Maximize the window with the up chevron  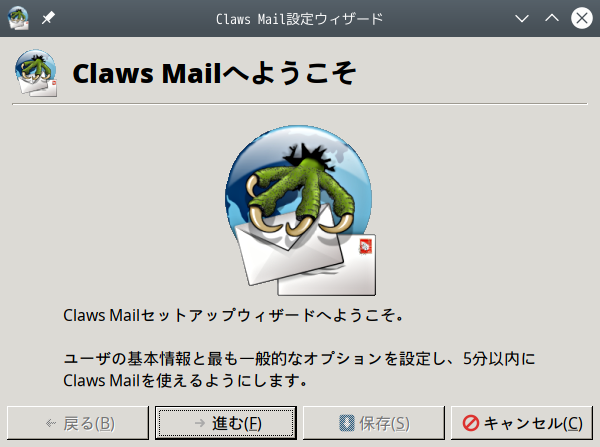point(552,18)
